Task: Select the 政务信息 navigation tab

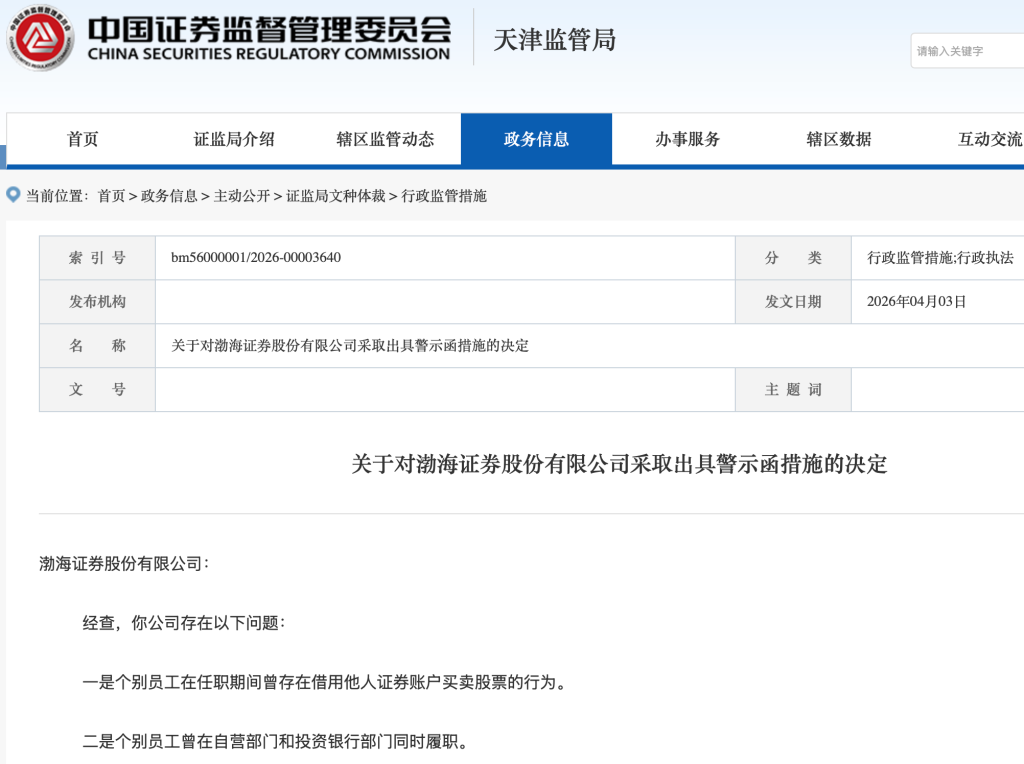Action: click(537, 139)
